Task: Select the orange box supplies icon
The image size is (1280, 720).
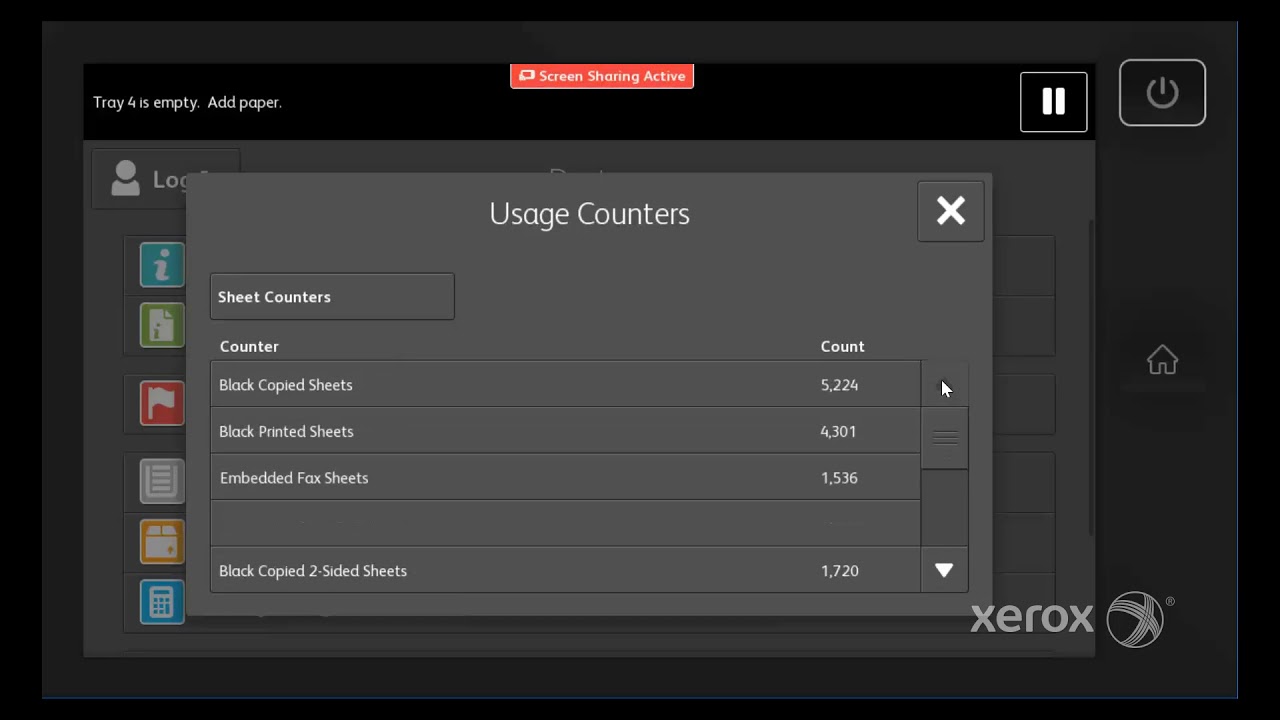Action: point(162,542)
